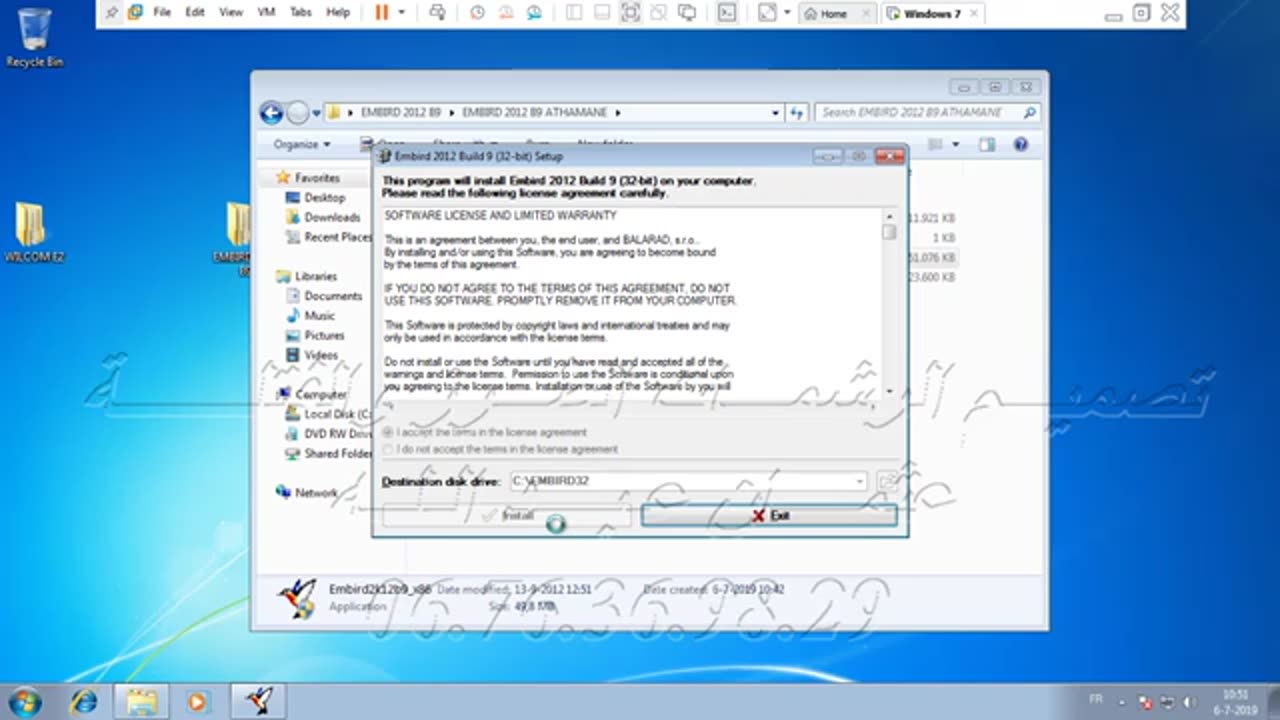Screen dimensions: 1280x720
Task: Click the VMware pause VM icon
Action: tap(381, 13)
